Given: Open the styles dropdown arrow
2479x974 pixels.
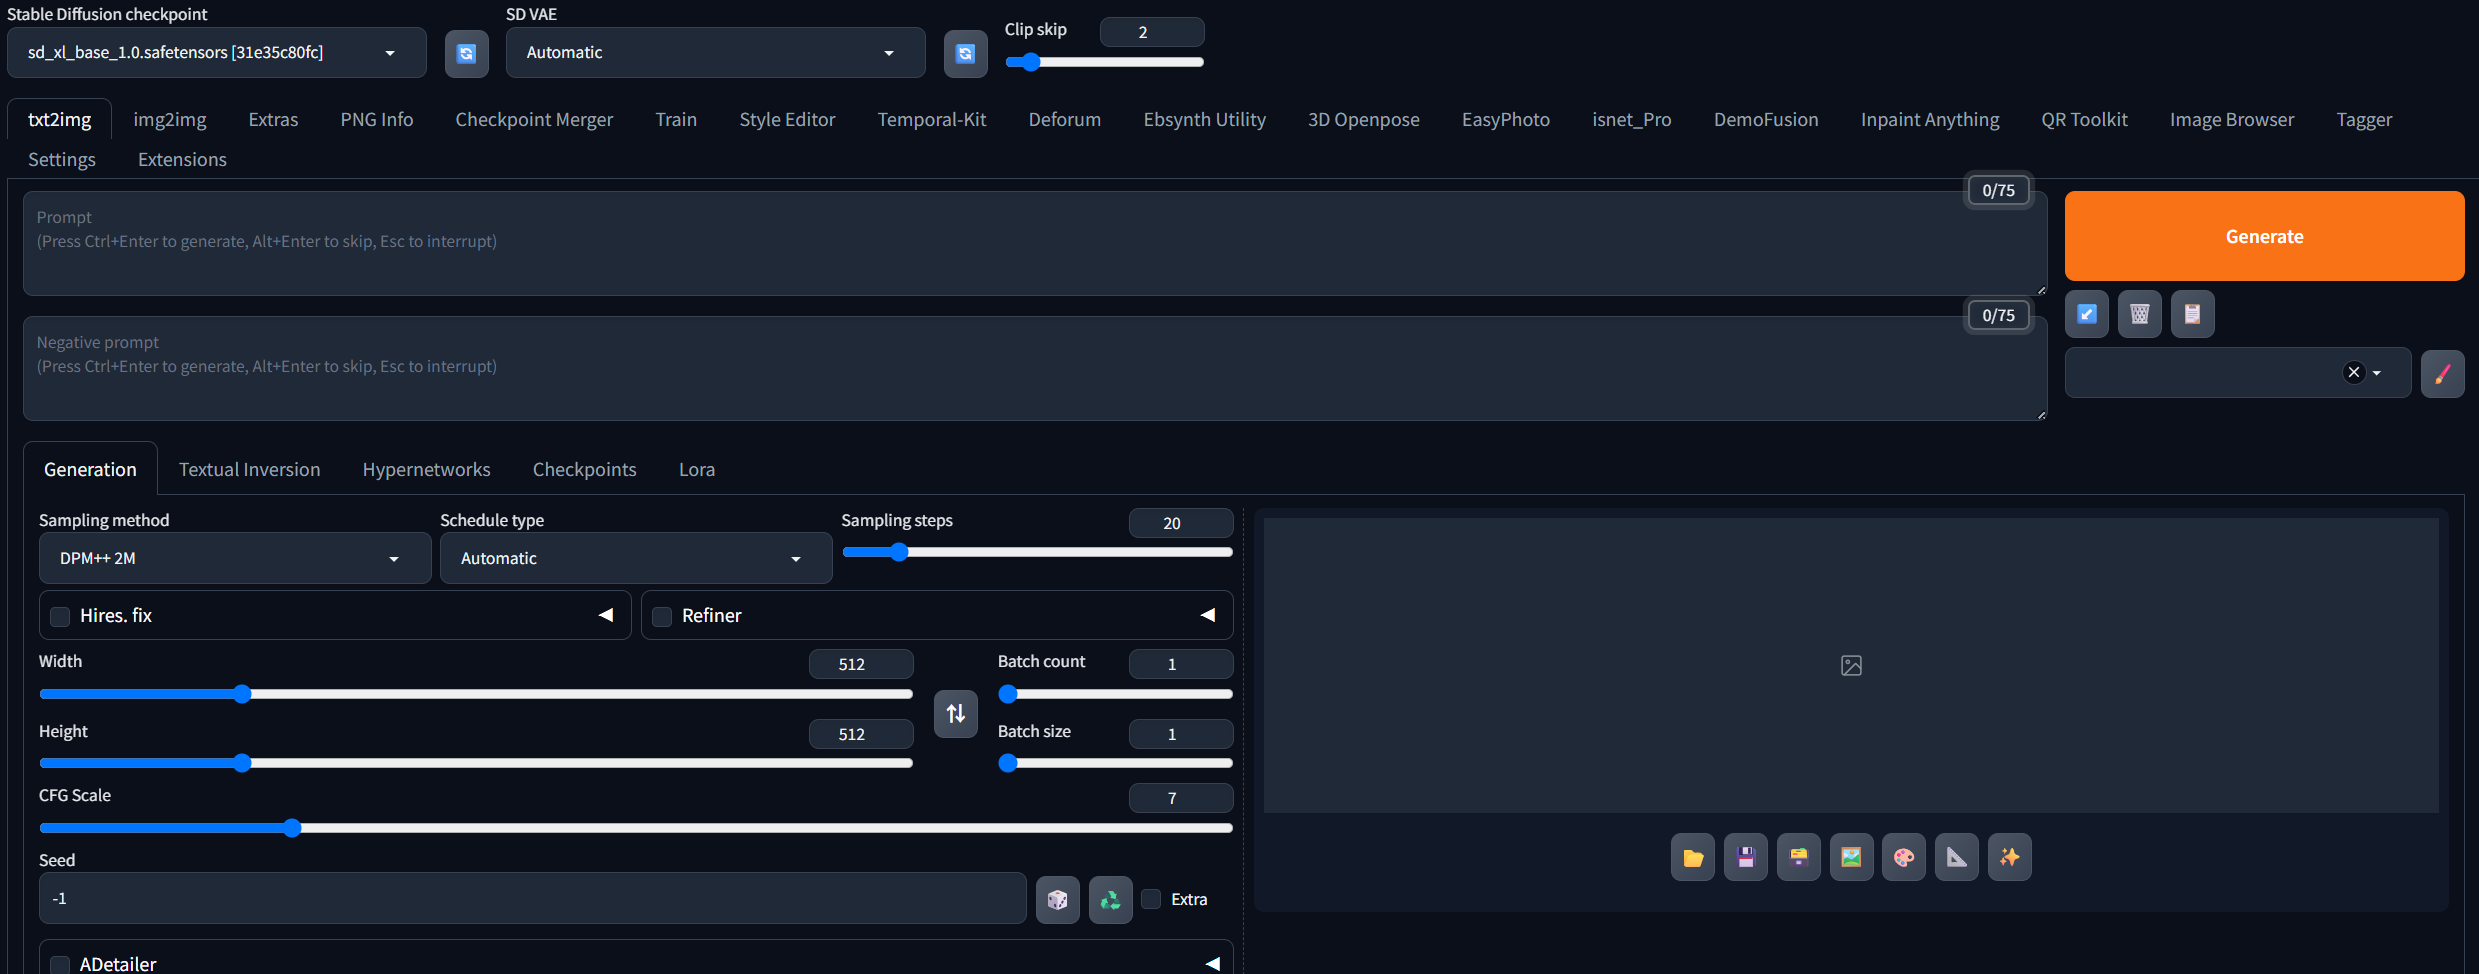Looking at the screenshot, I should tap(2377, 373).
